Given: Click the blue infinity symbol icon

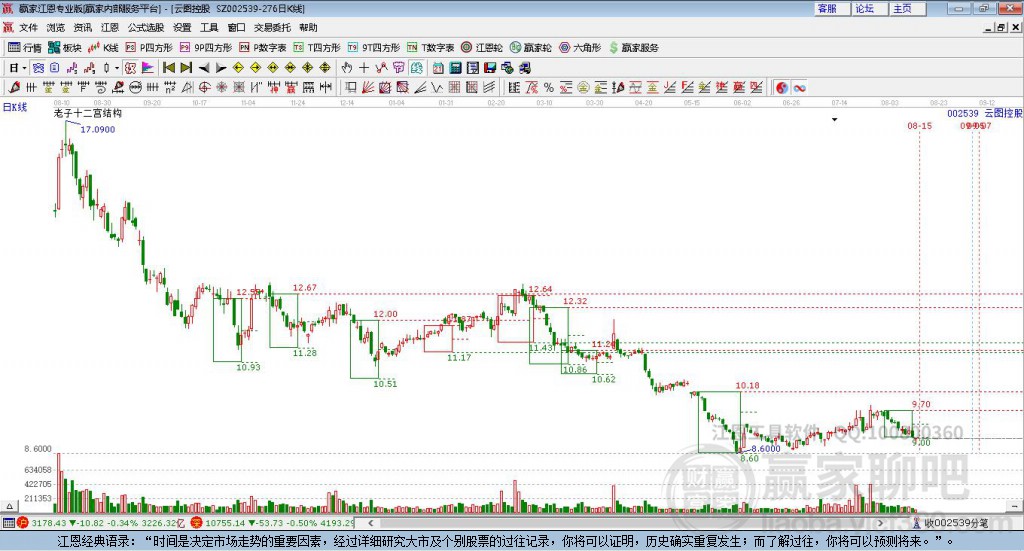Looking at the screenshot, I should pyautogui.click(x=799, y=87).
